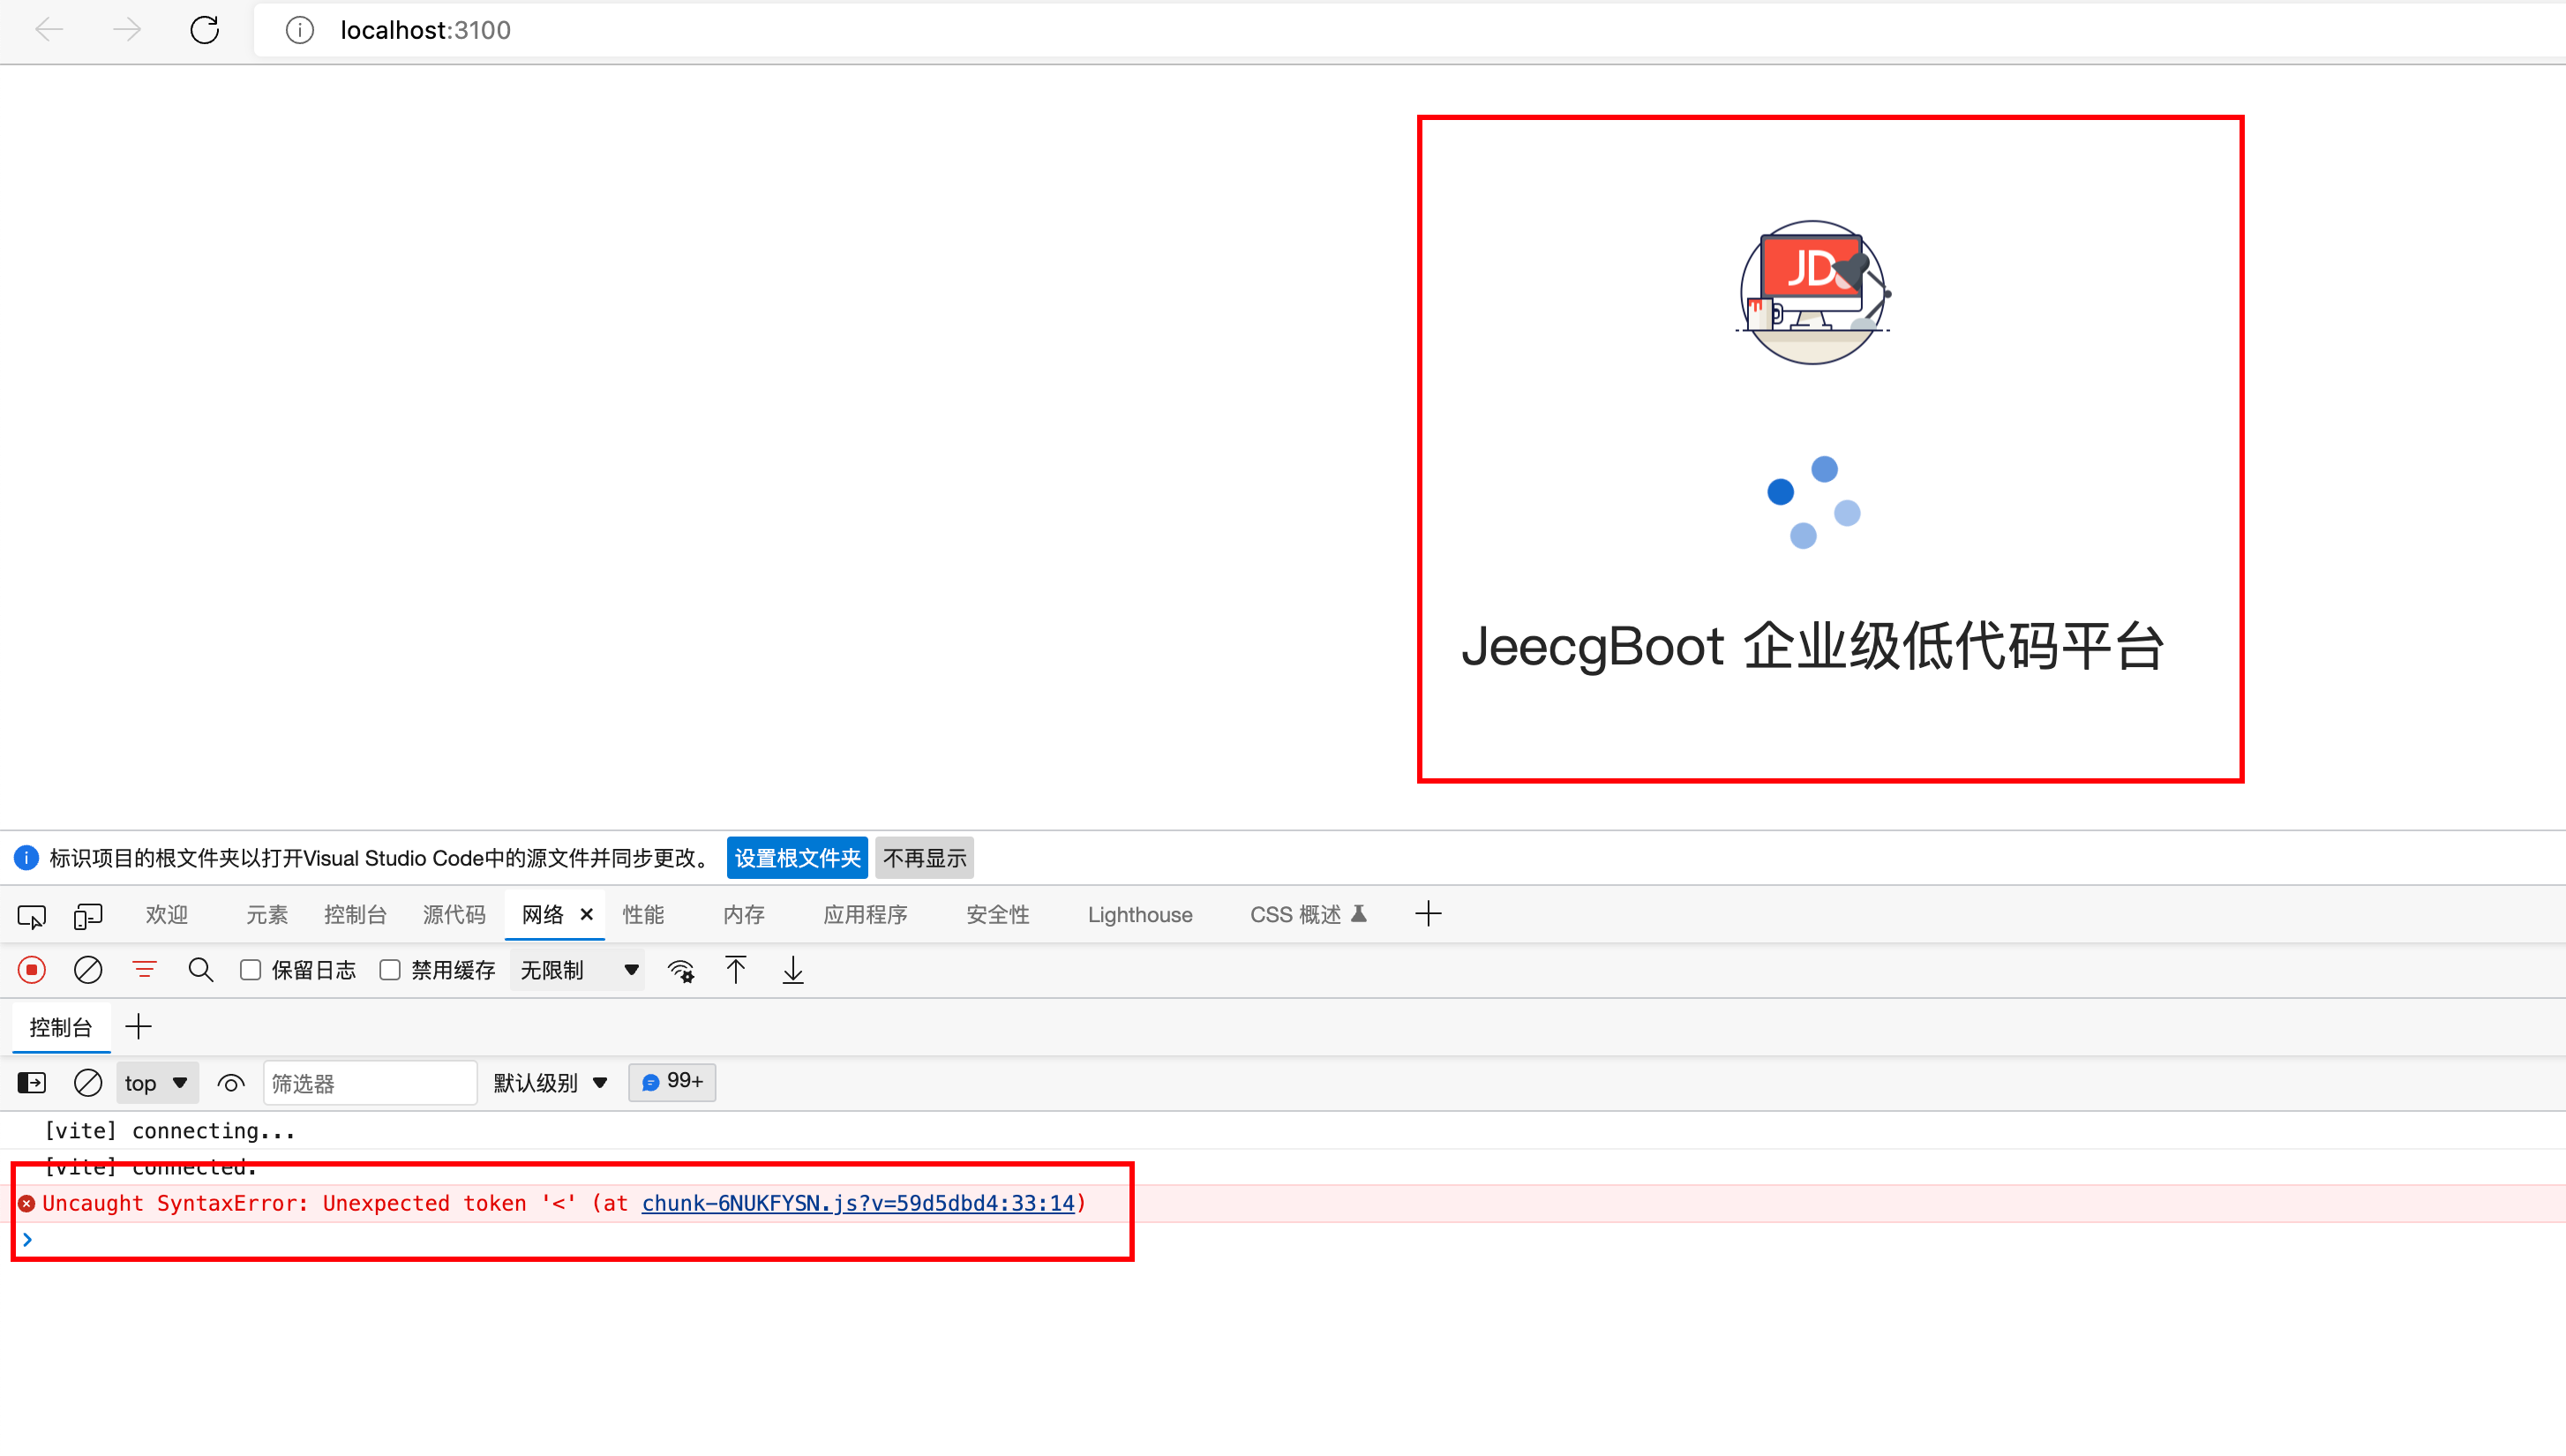Stop recording network log
This screenshot has height=1456, width=2566.
coord(31,970)
